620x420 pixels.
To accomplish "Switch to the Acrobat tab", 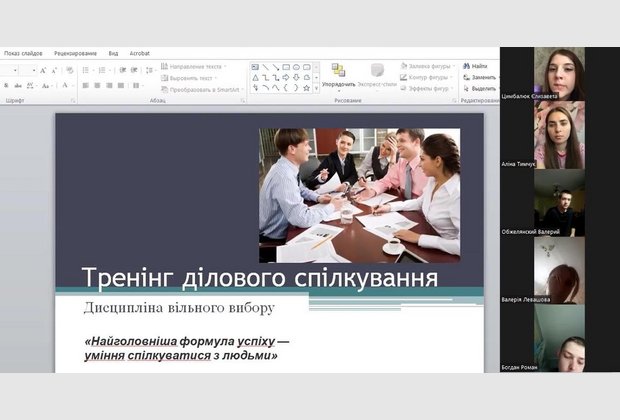I will point(140,53).
